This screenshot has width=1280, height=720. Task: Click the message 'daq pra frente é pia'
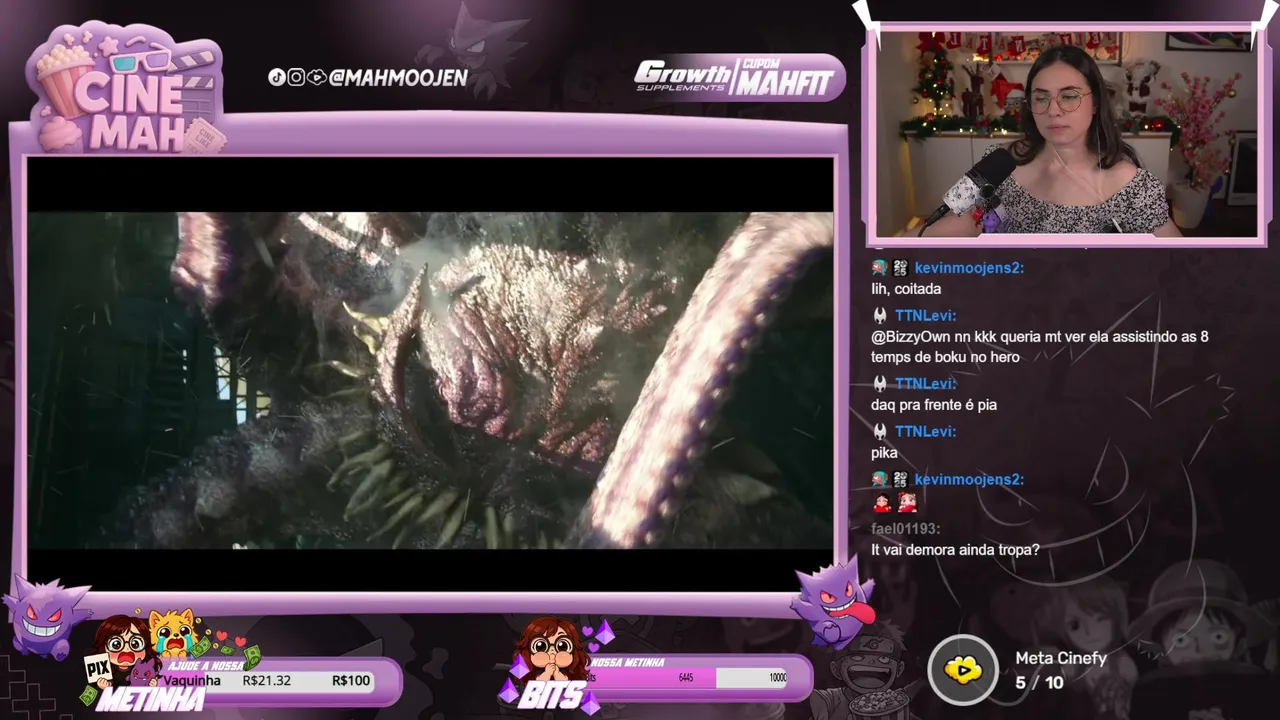click(x=934, y=405)
